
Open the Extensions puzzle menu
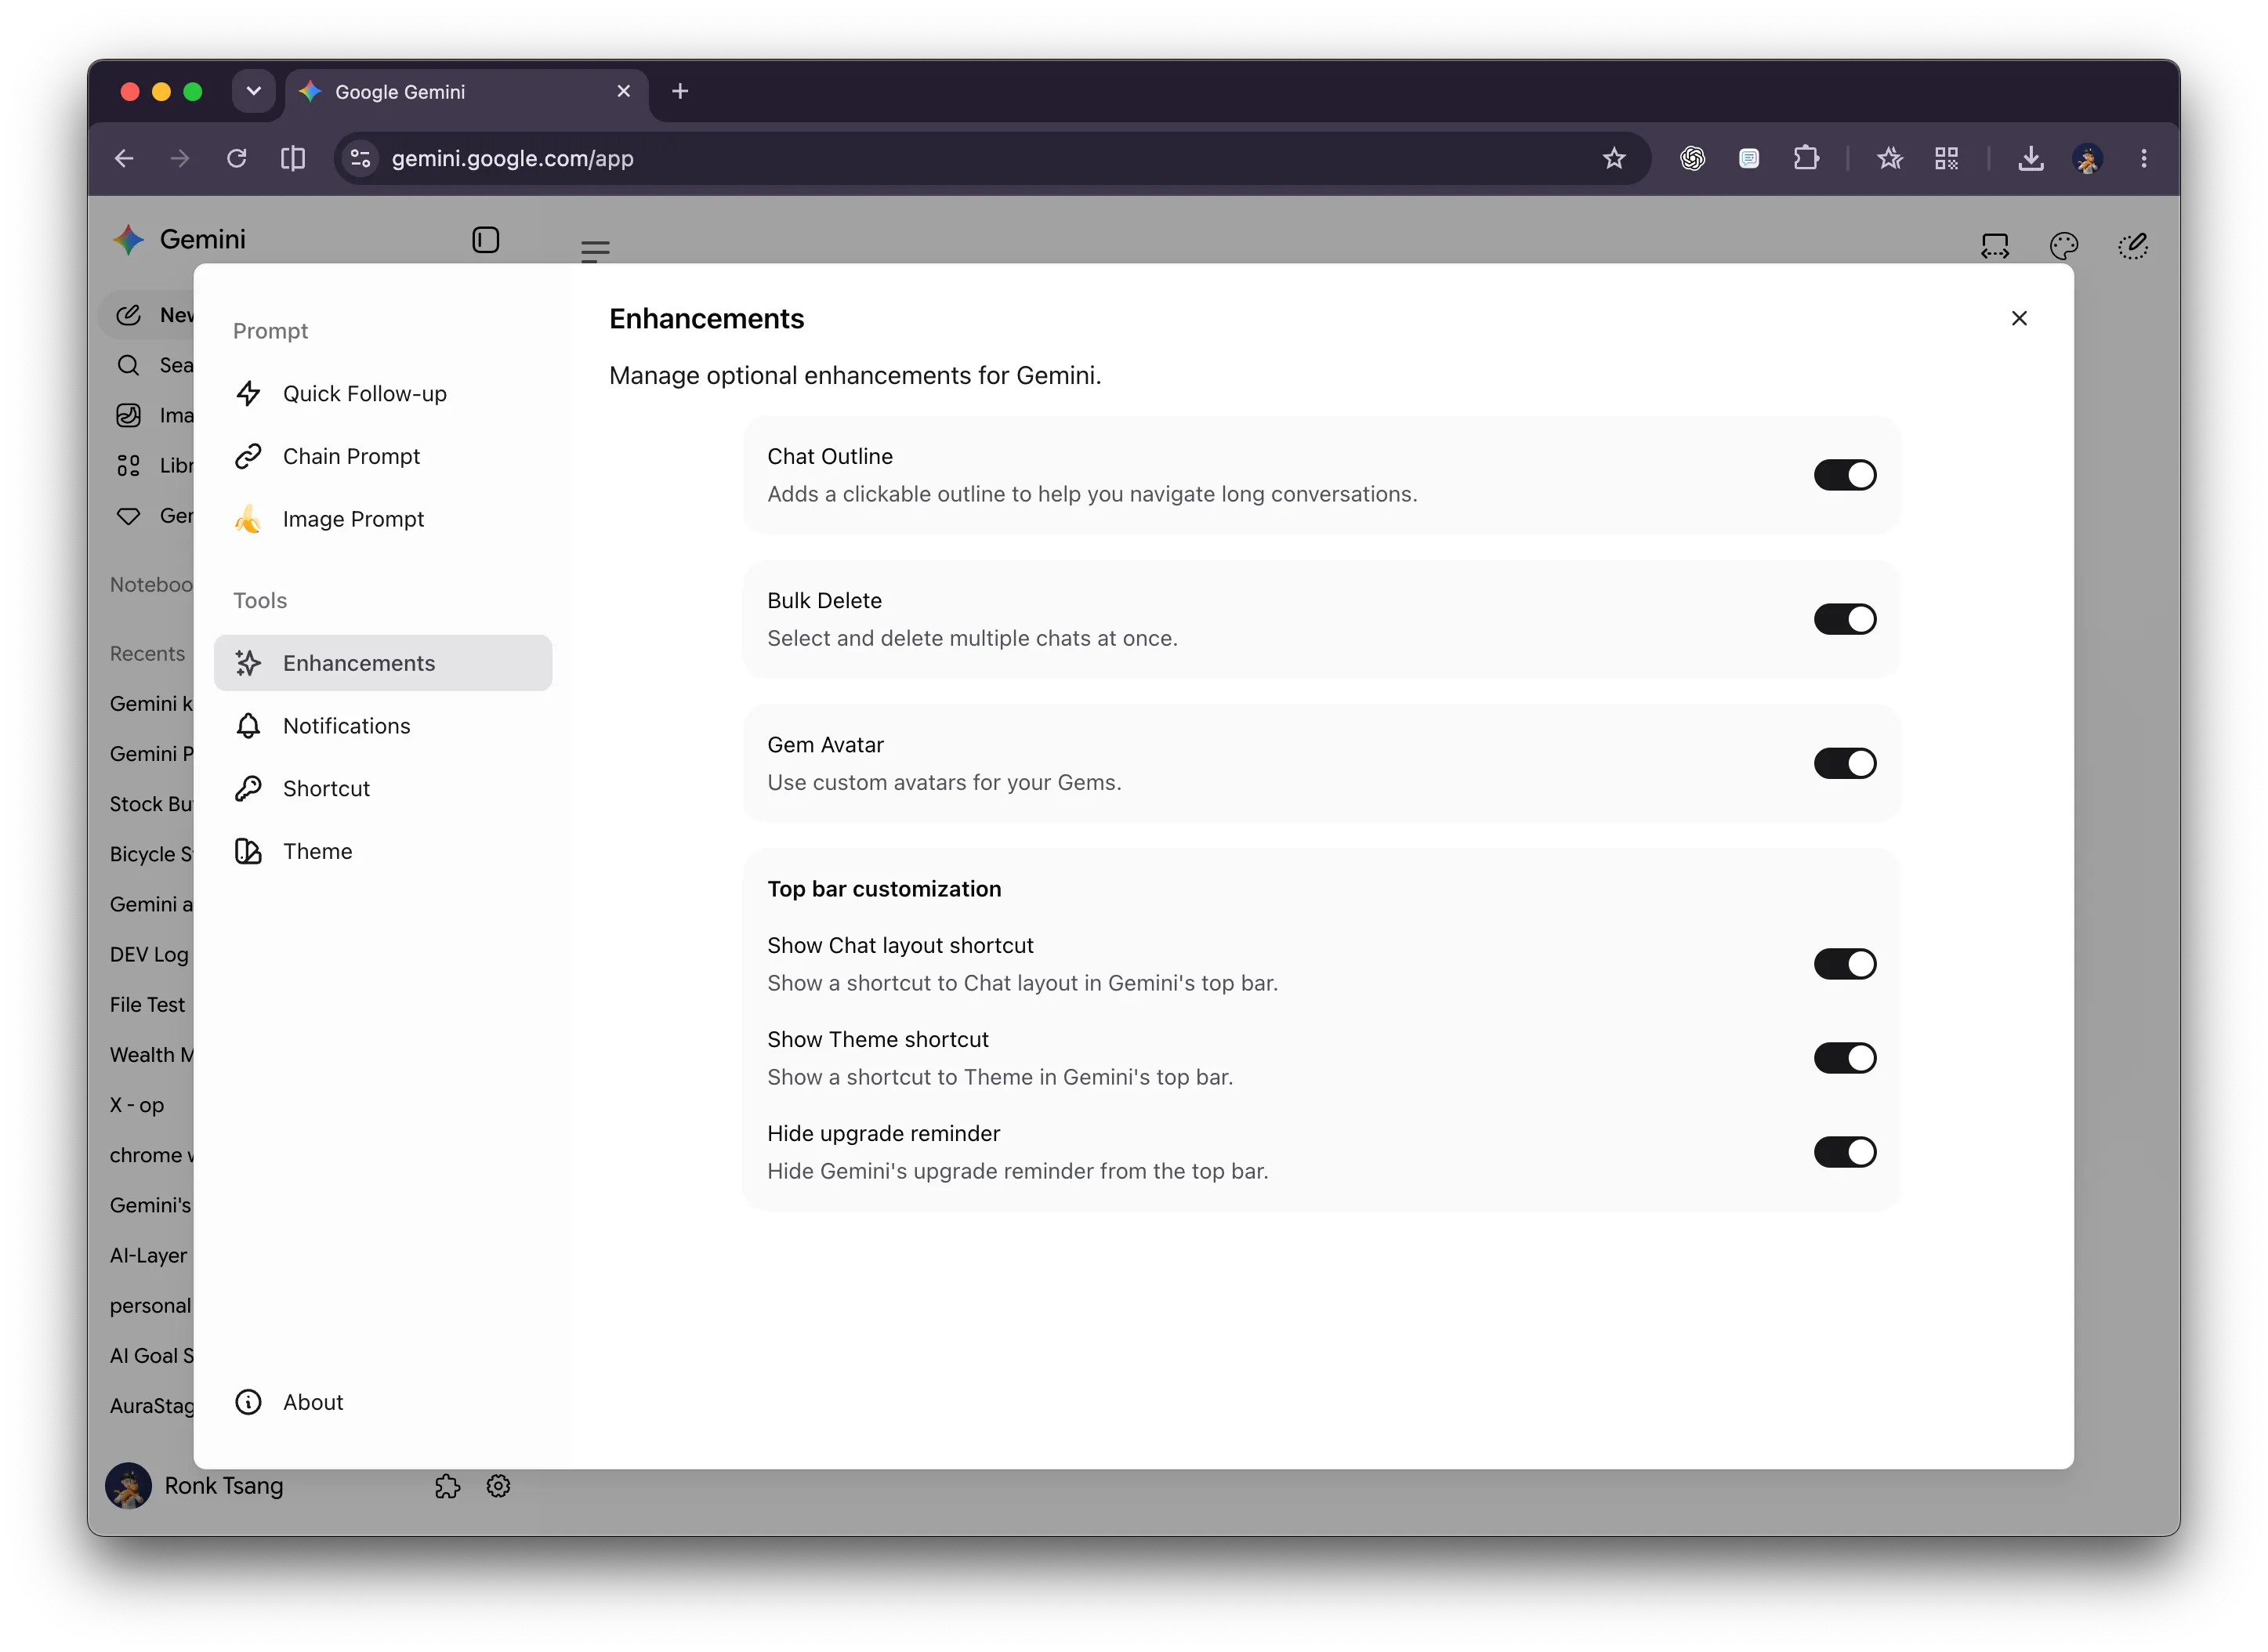click(1806, 158)
